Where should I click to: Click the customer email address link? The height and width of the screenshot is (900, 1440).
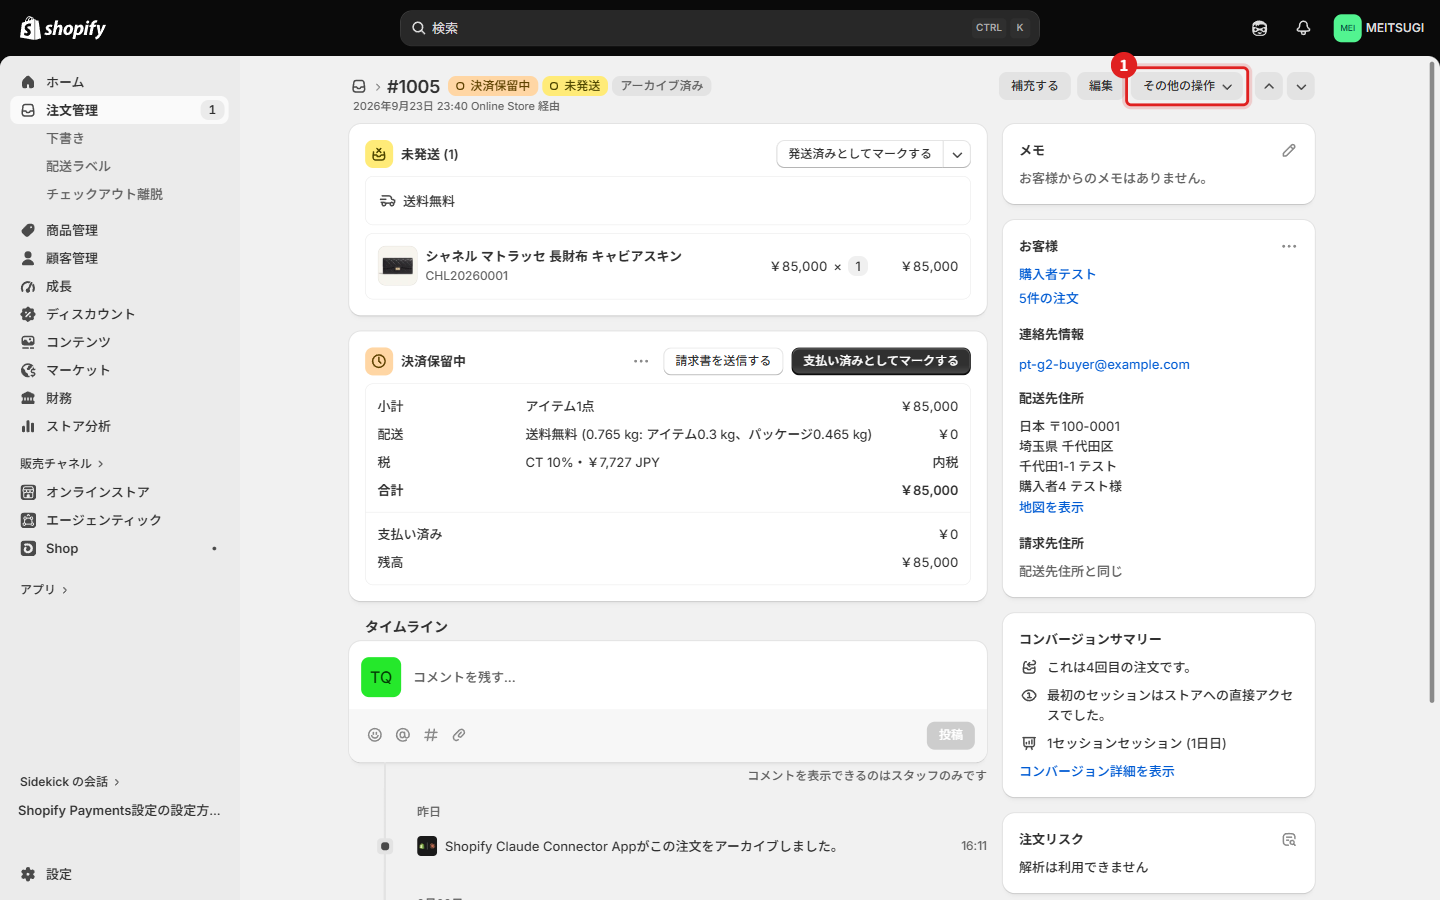(1104, 364)
